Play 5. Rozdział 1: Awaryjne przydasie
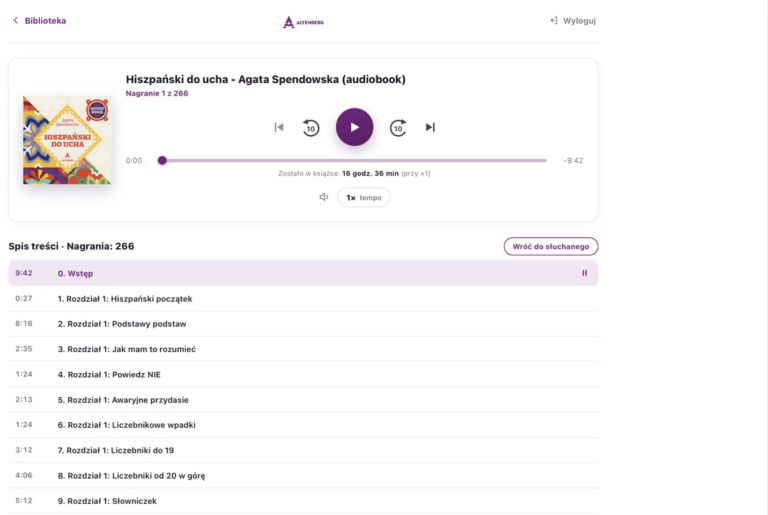This screenshot has height=515, width=768. (x=303, y=400)
